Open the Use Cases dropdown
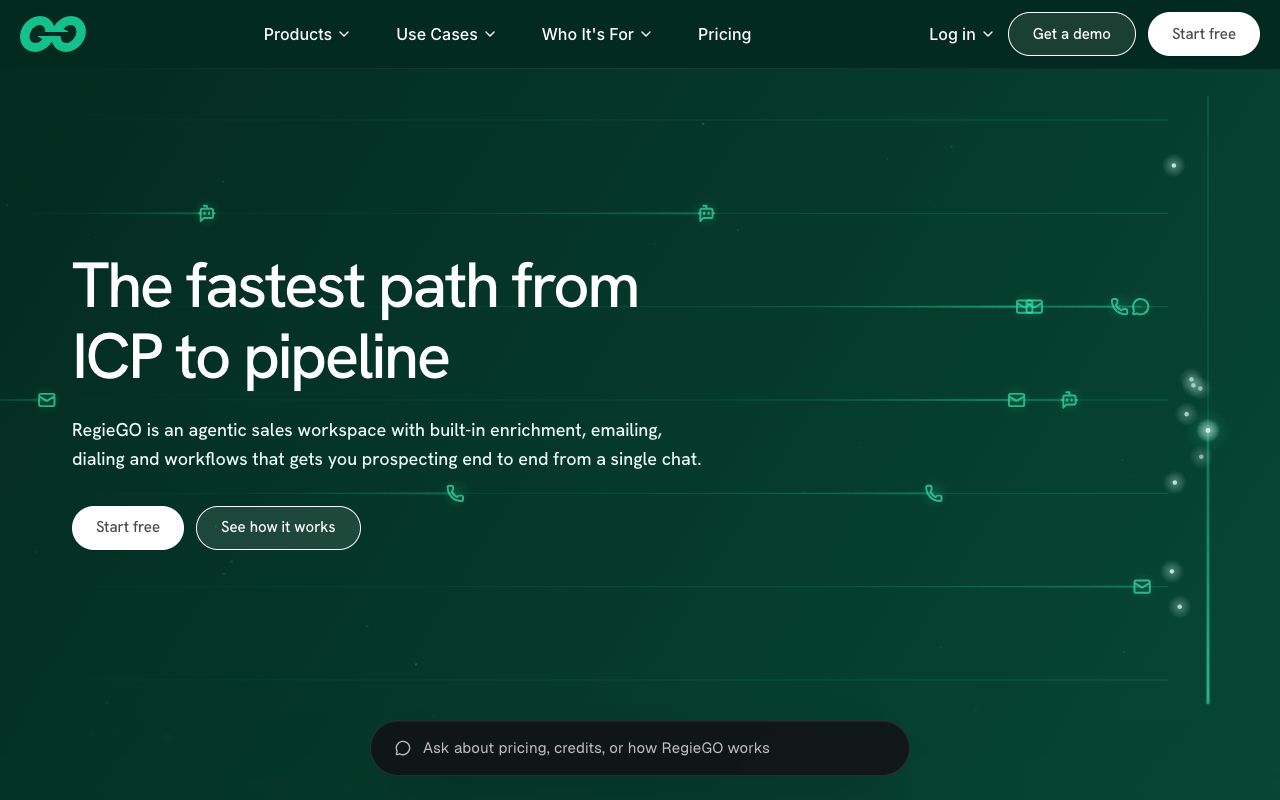1280x800 pixels. pyautogui.click(x=446, y=34)
